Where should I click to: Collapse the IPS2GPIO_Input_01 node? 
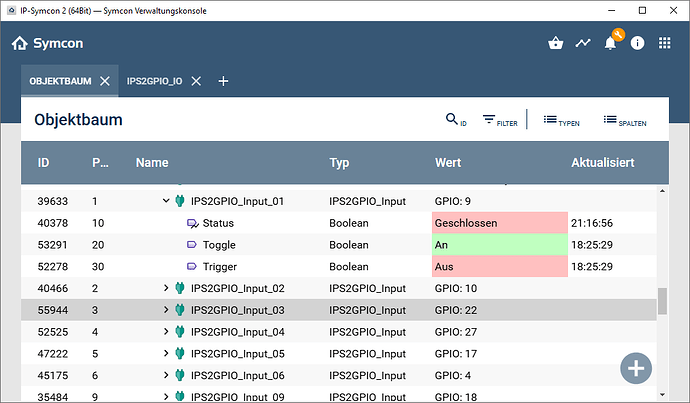pyautogui.click(x=166, y=201)
